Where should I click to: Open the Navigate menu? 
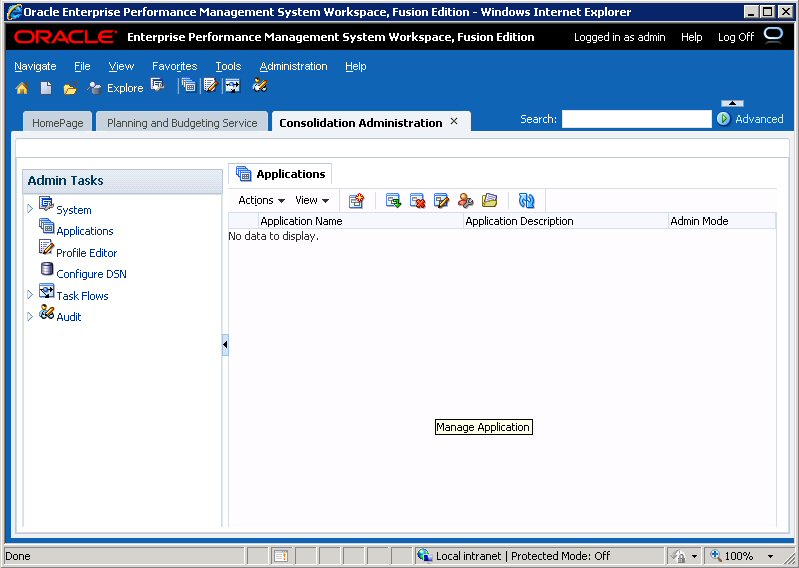[35, 66]
